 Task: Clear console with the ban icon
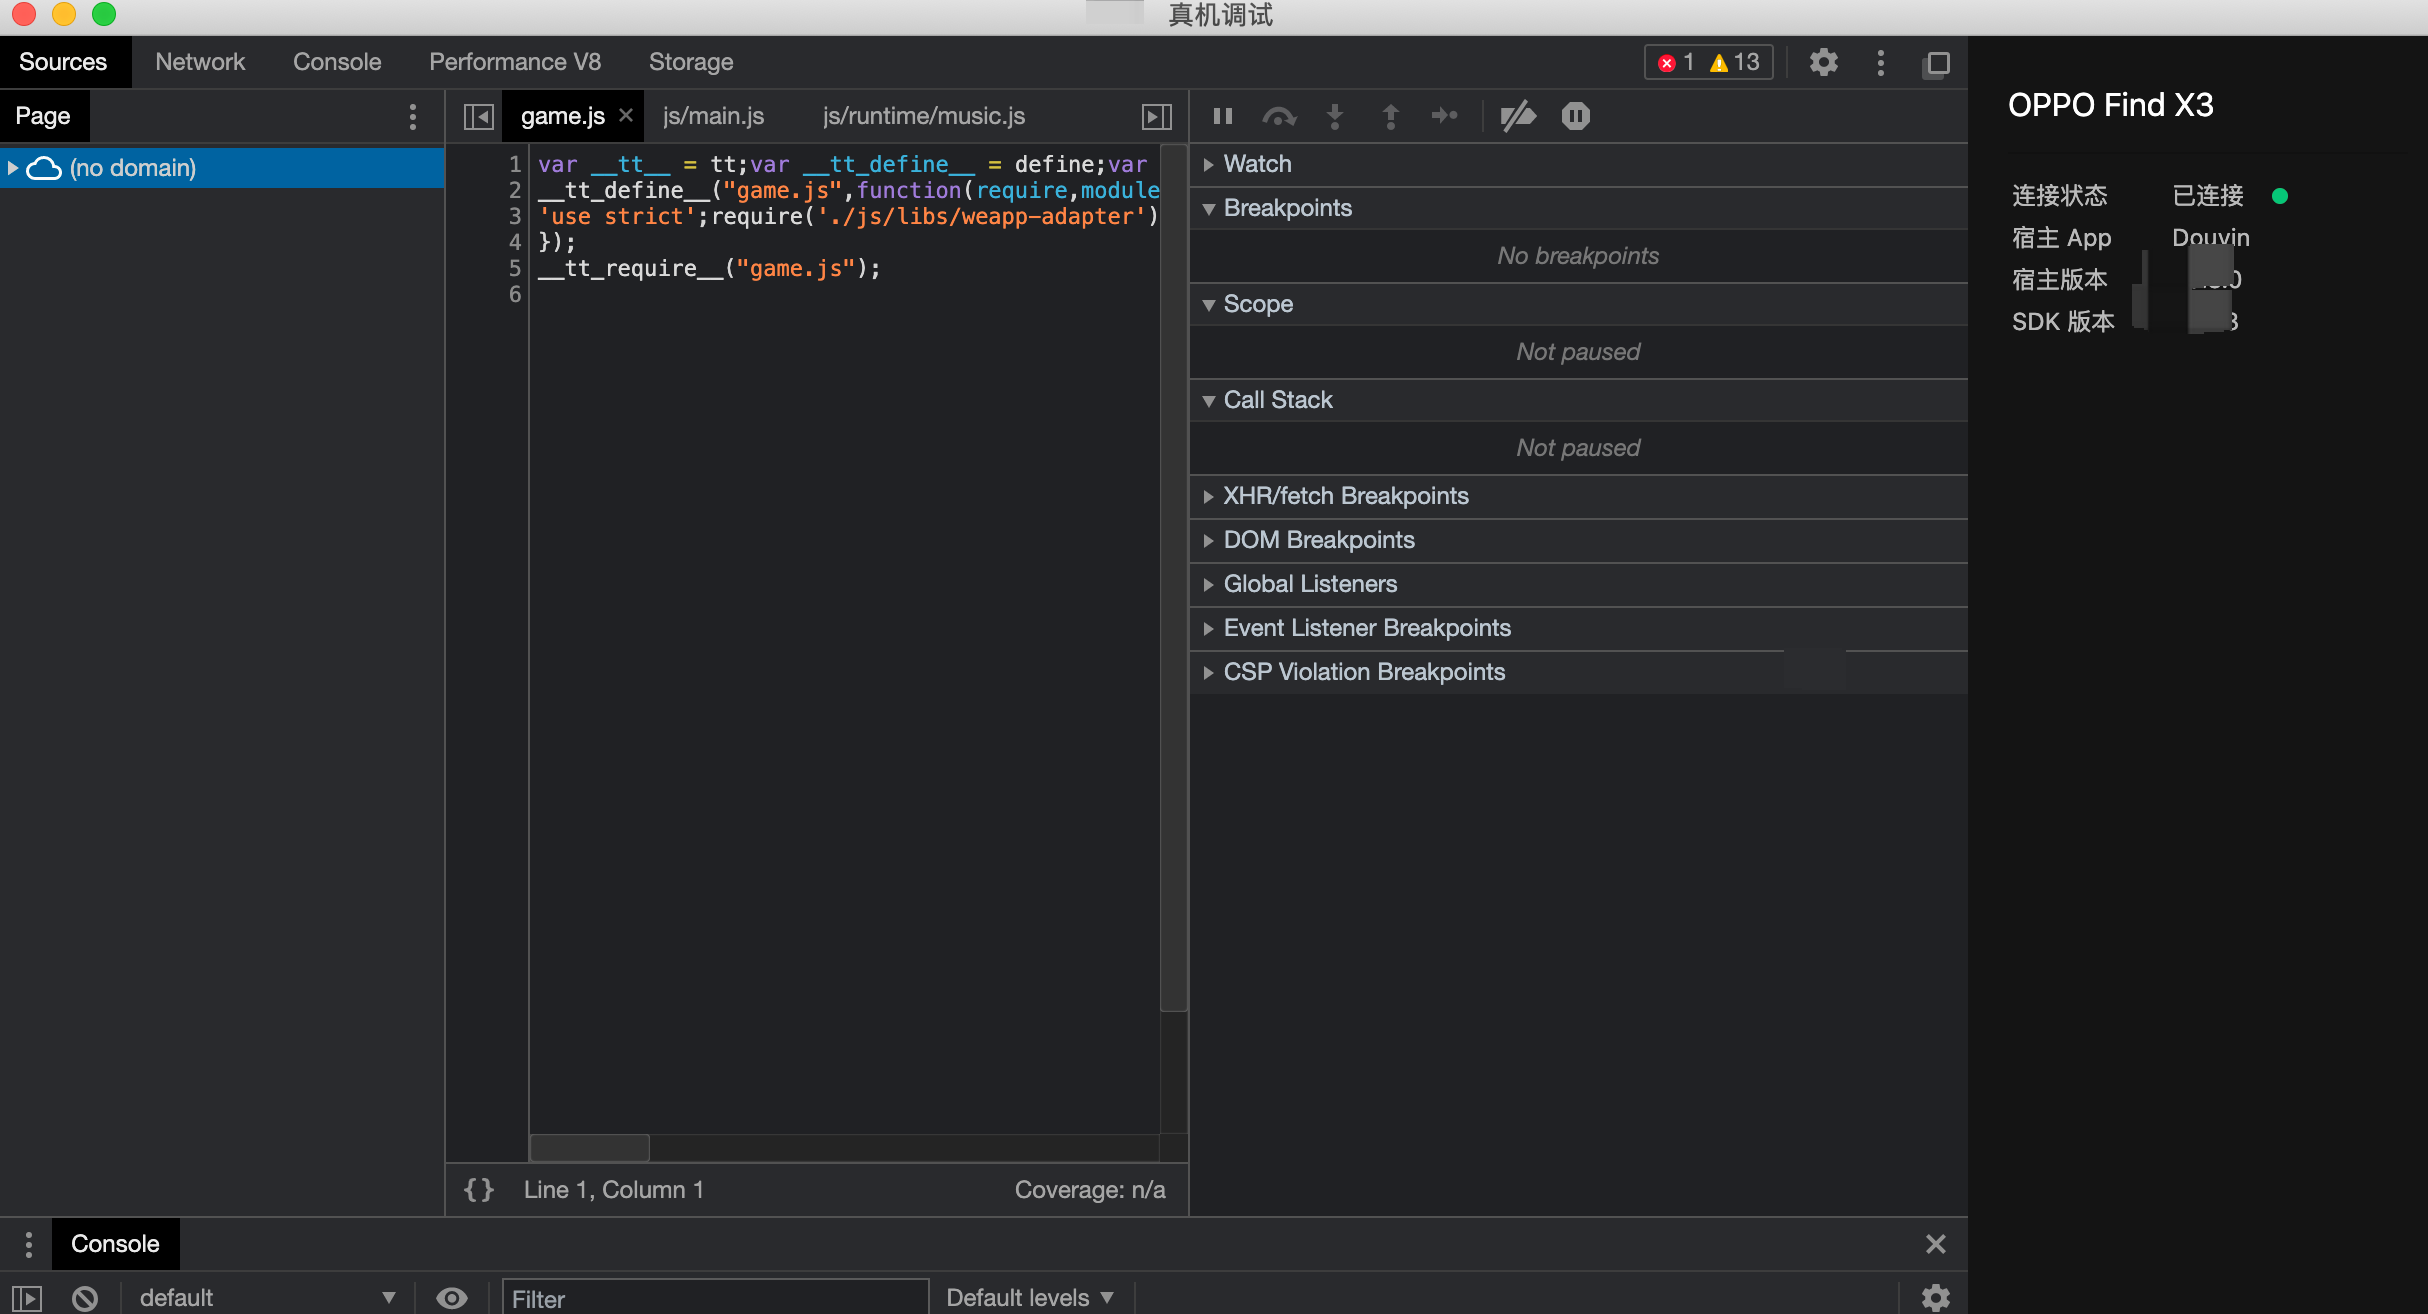point(85,1298)
